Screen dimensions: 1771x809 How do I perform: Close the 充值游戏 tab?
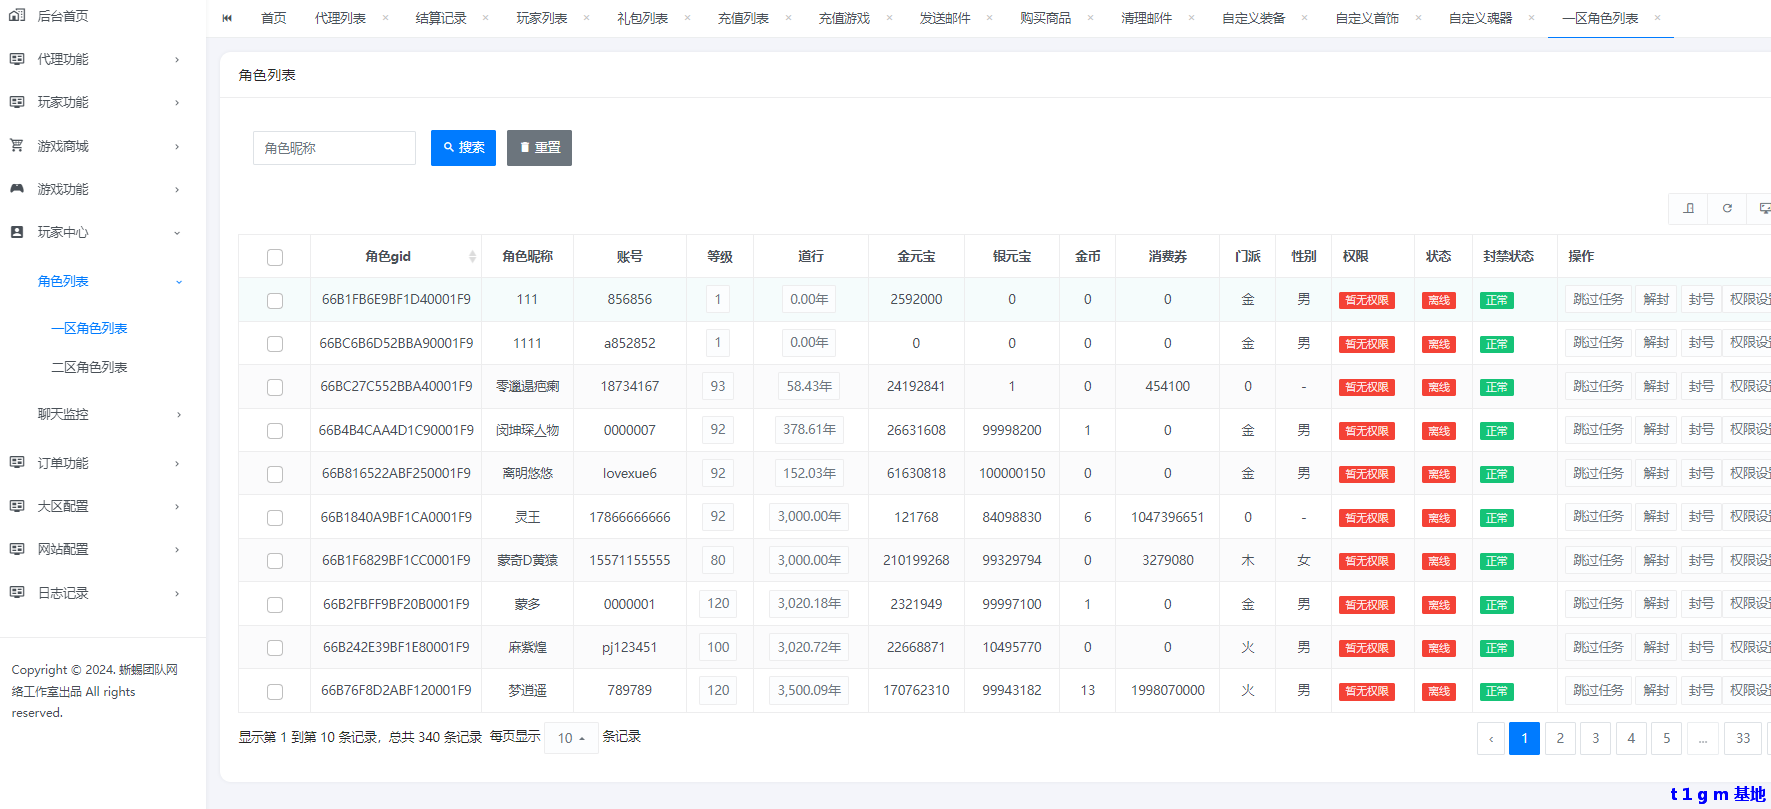(889, 18)
